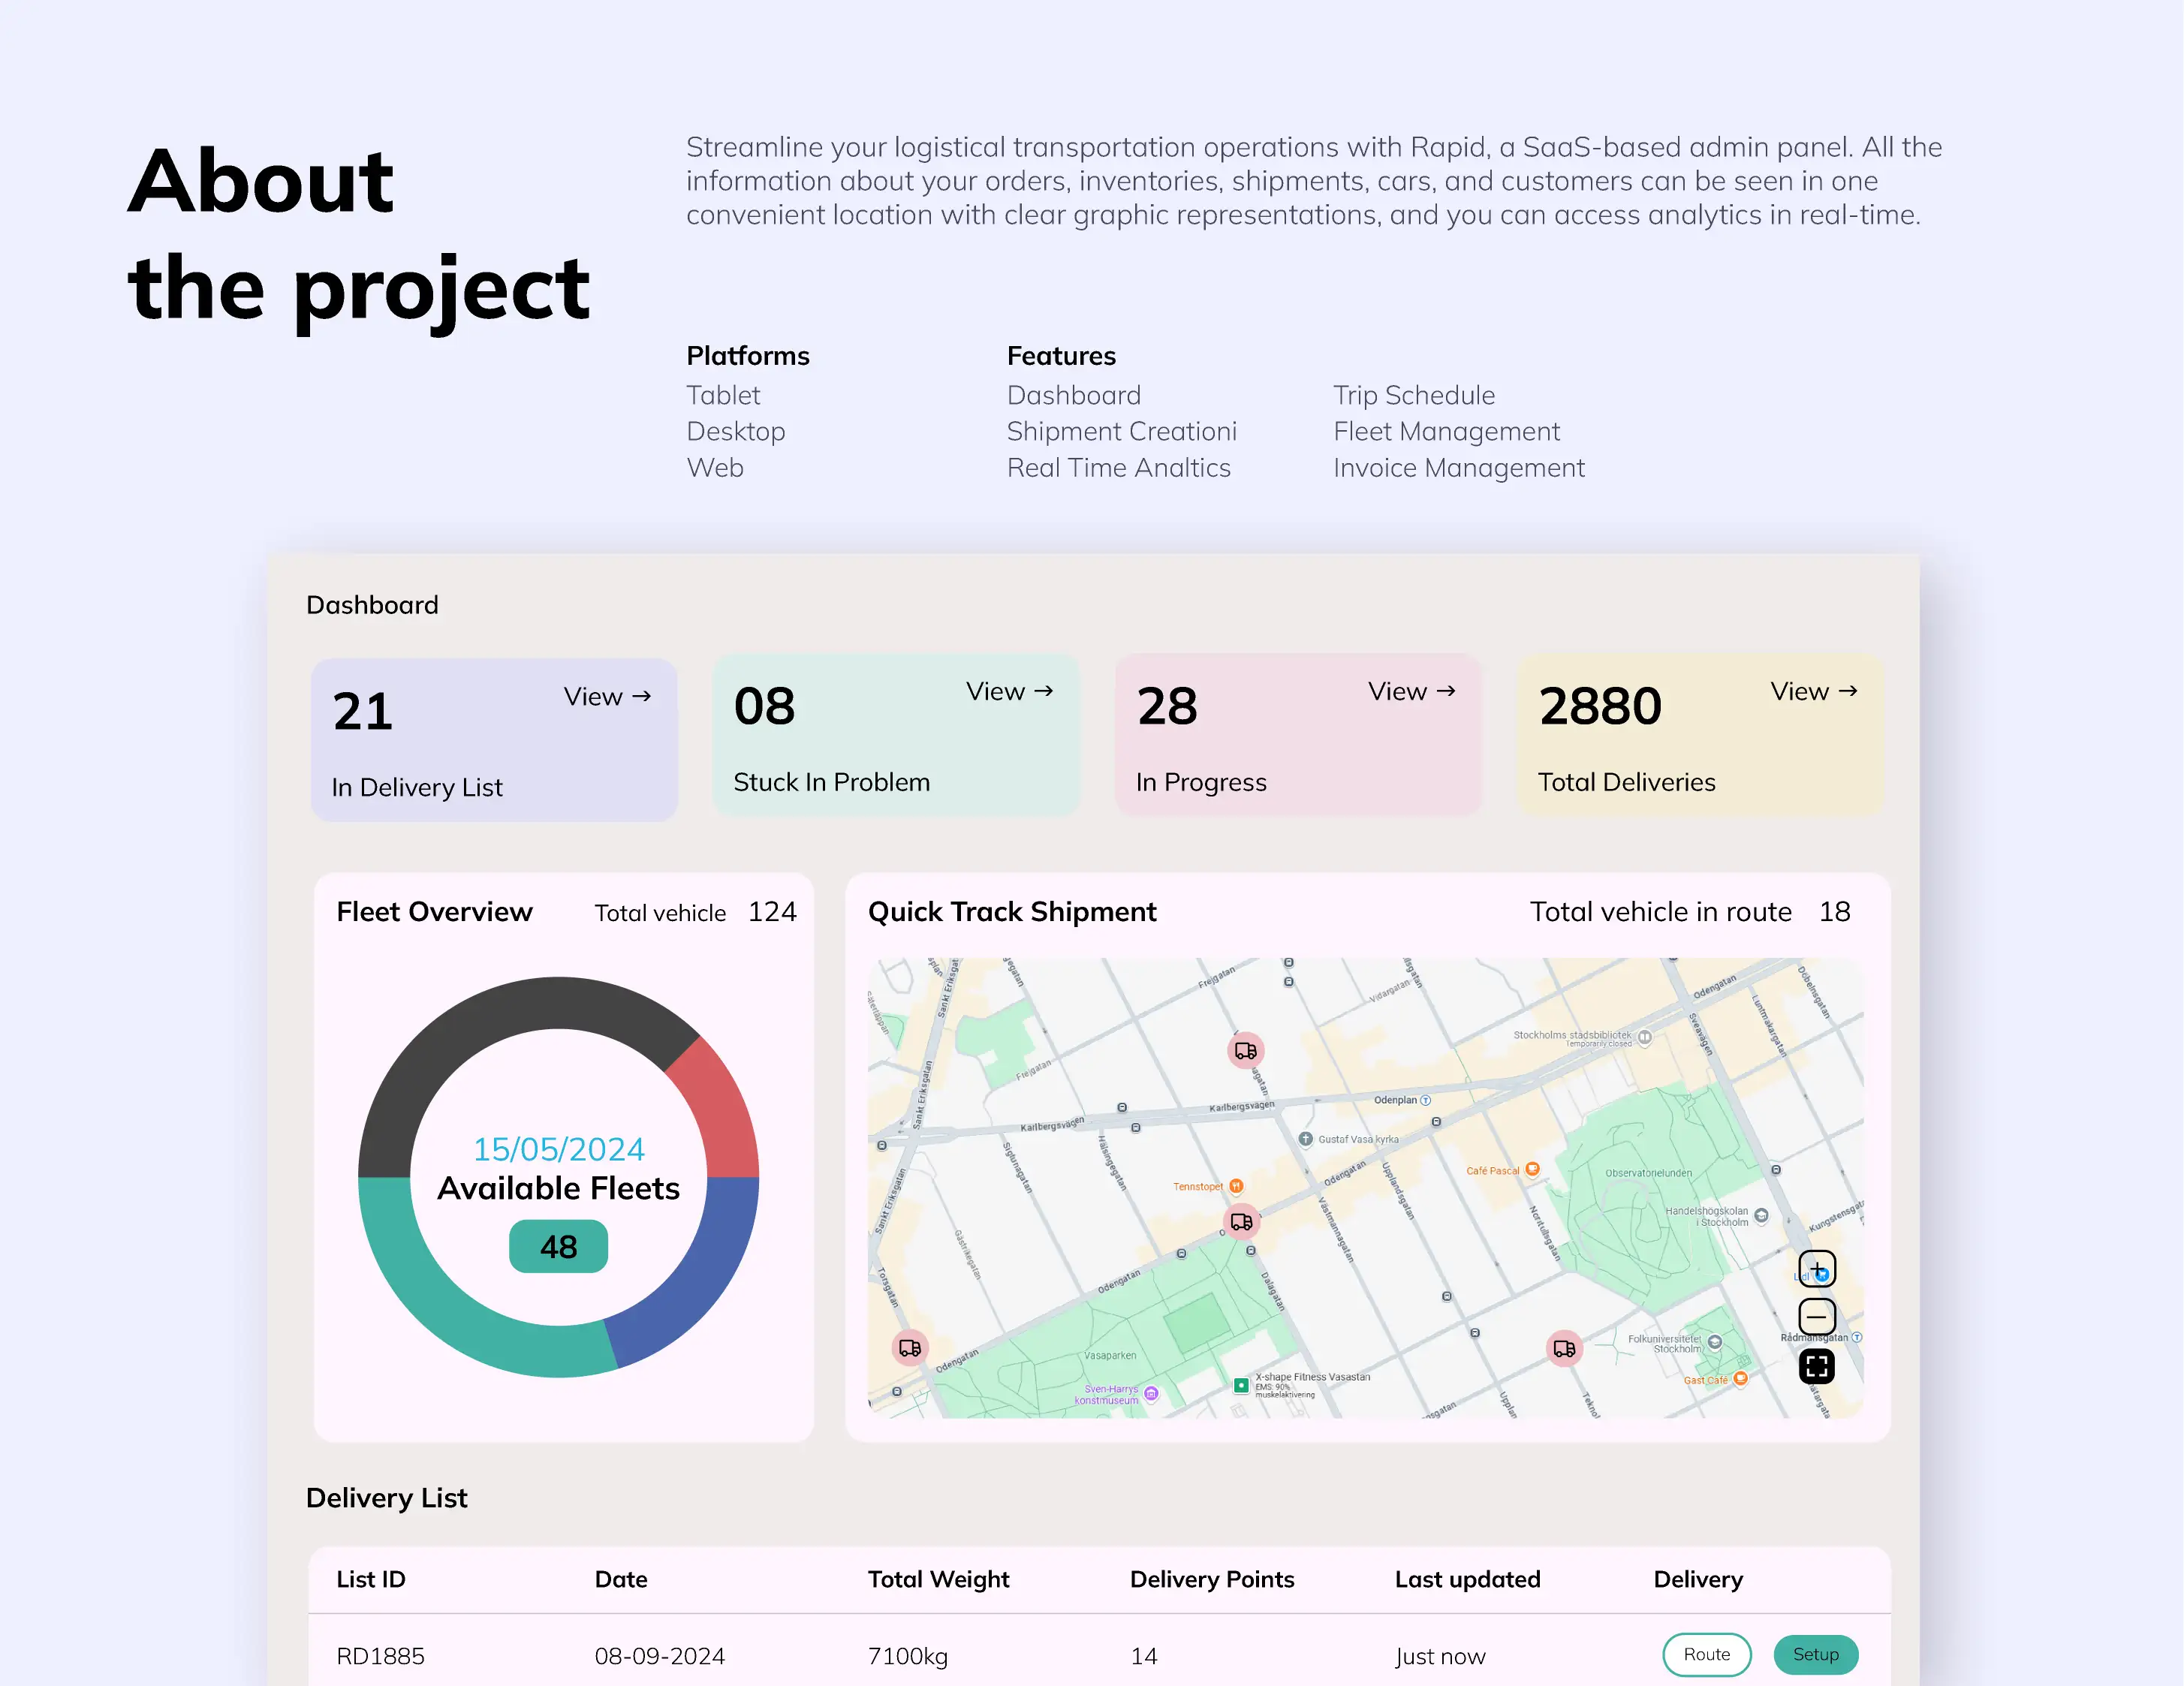The height and width of the screenshot is (1686, 2184).
Task: Open View link on In Delivery List card
Action: 607,696
